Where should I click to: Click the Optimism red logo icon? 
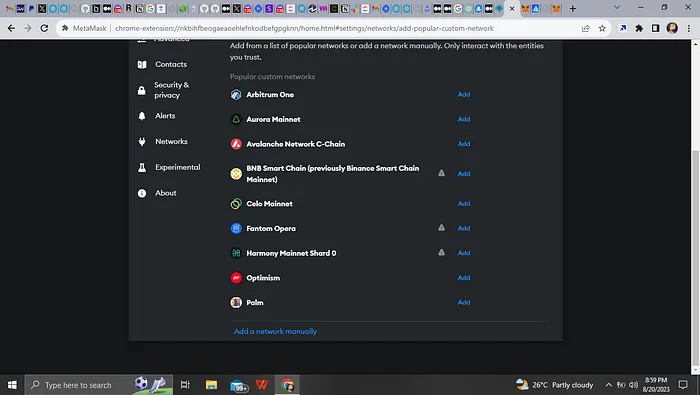click(x=236, y=278)
